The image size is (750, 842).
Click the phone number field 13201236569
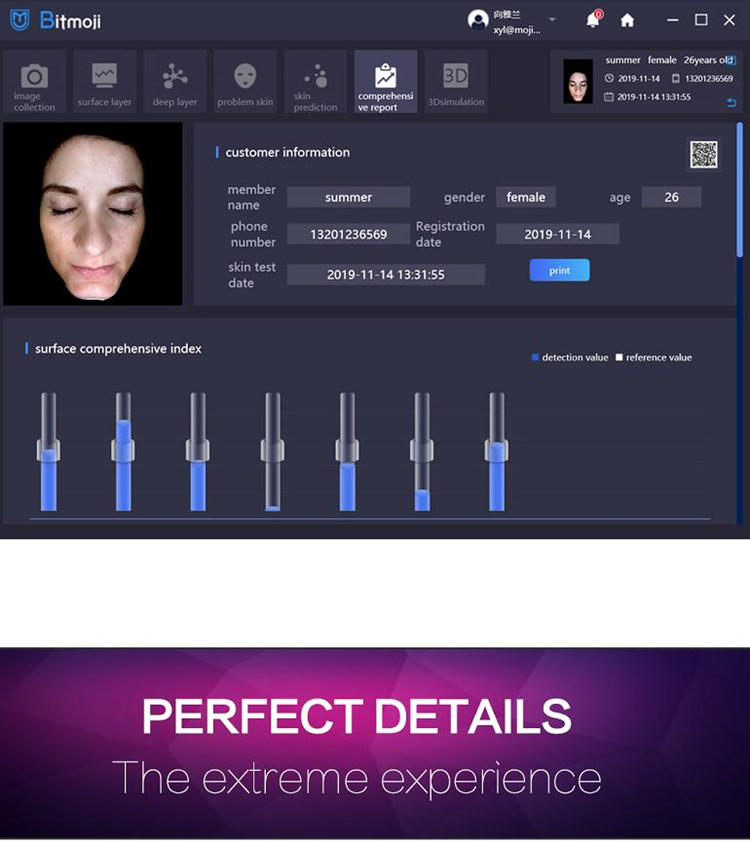point(348,234)
